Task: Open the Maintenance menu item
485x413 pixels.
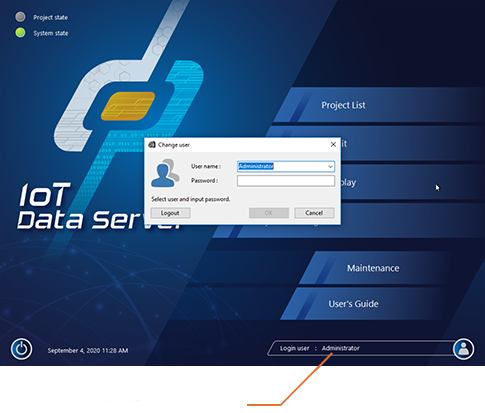Action: pyautogui.click(x=373, y=268)
